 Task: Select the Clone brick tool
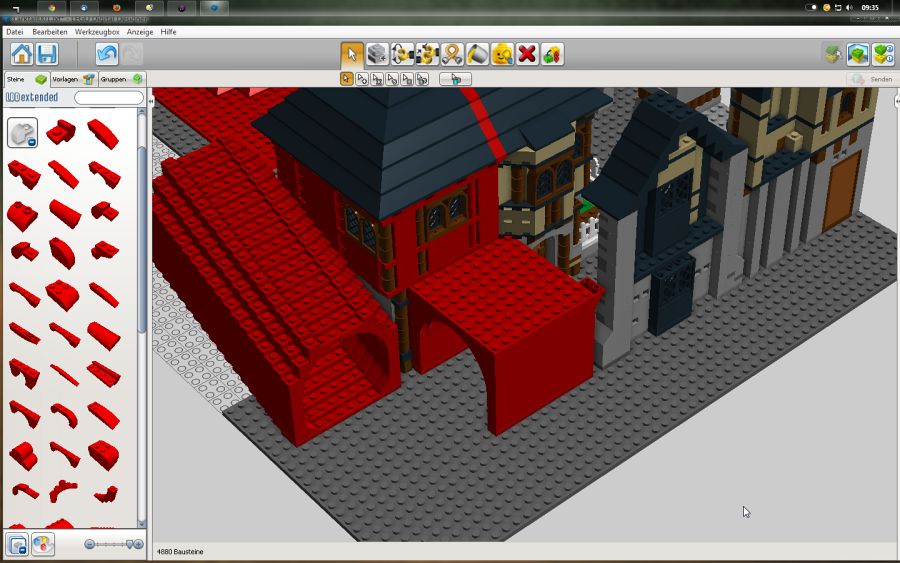tap(377, 54)
